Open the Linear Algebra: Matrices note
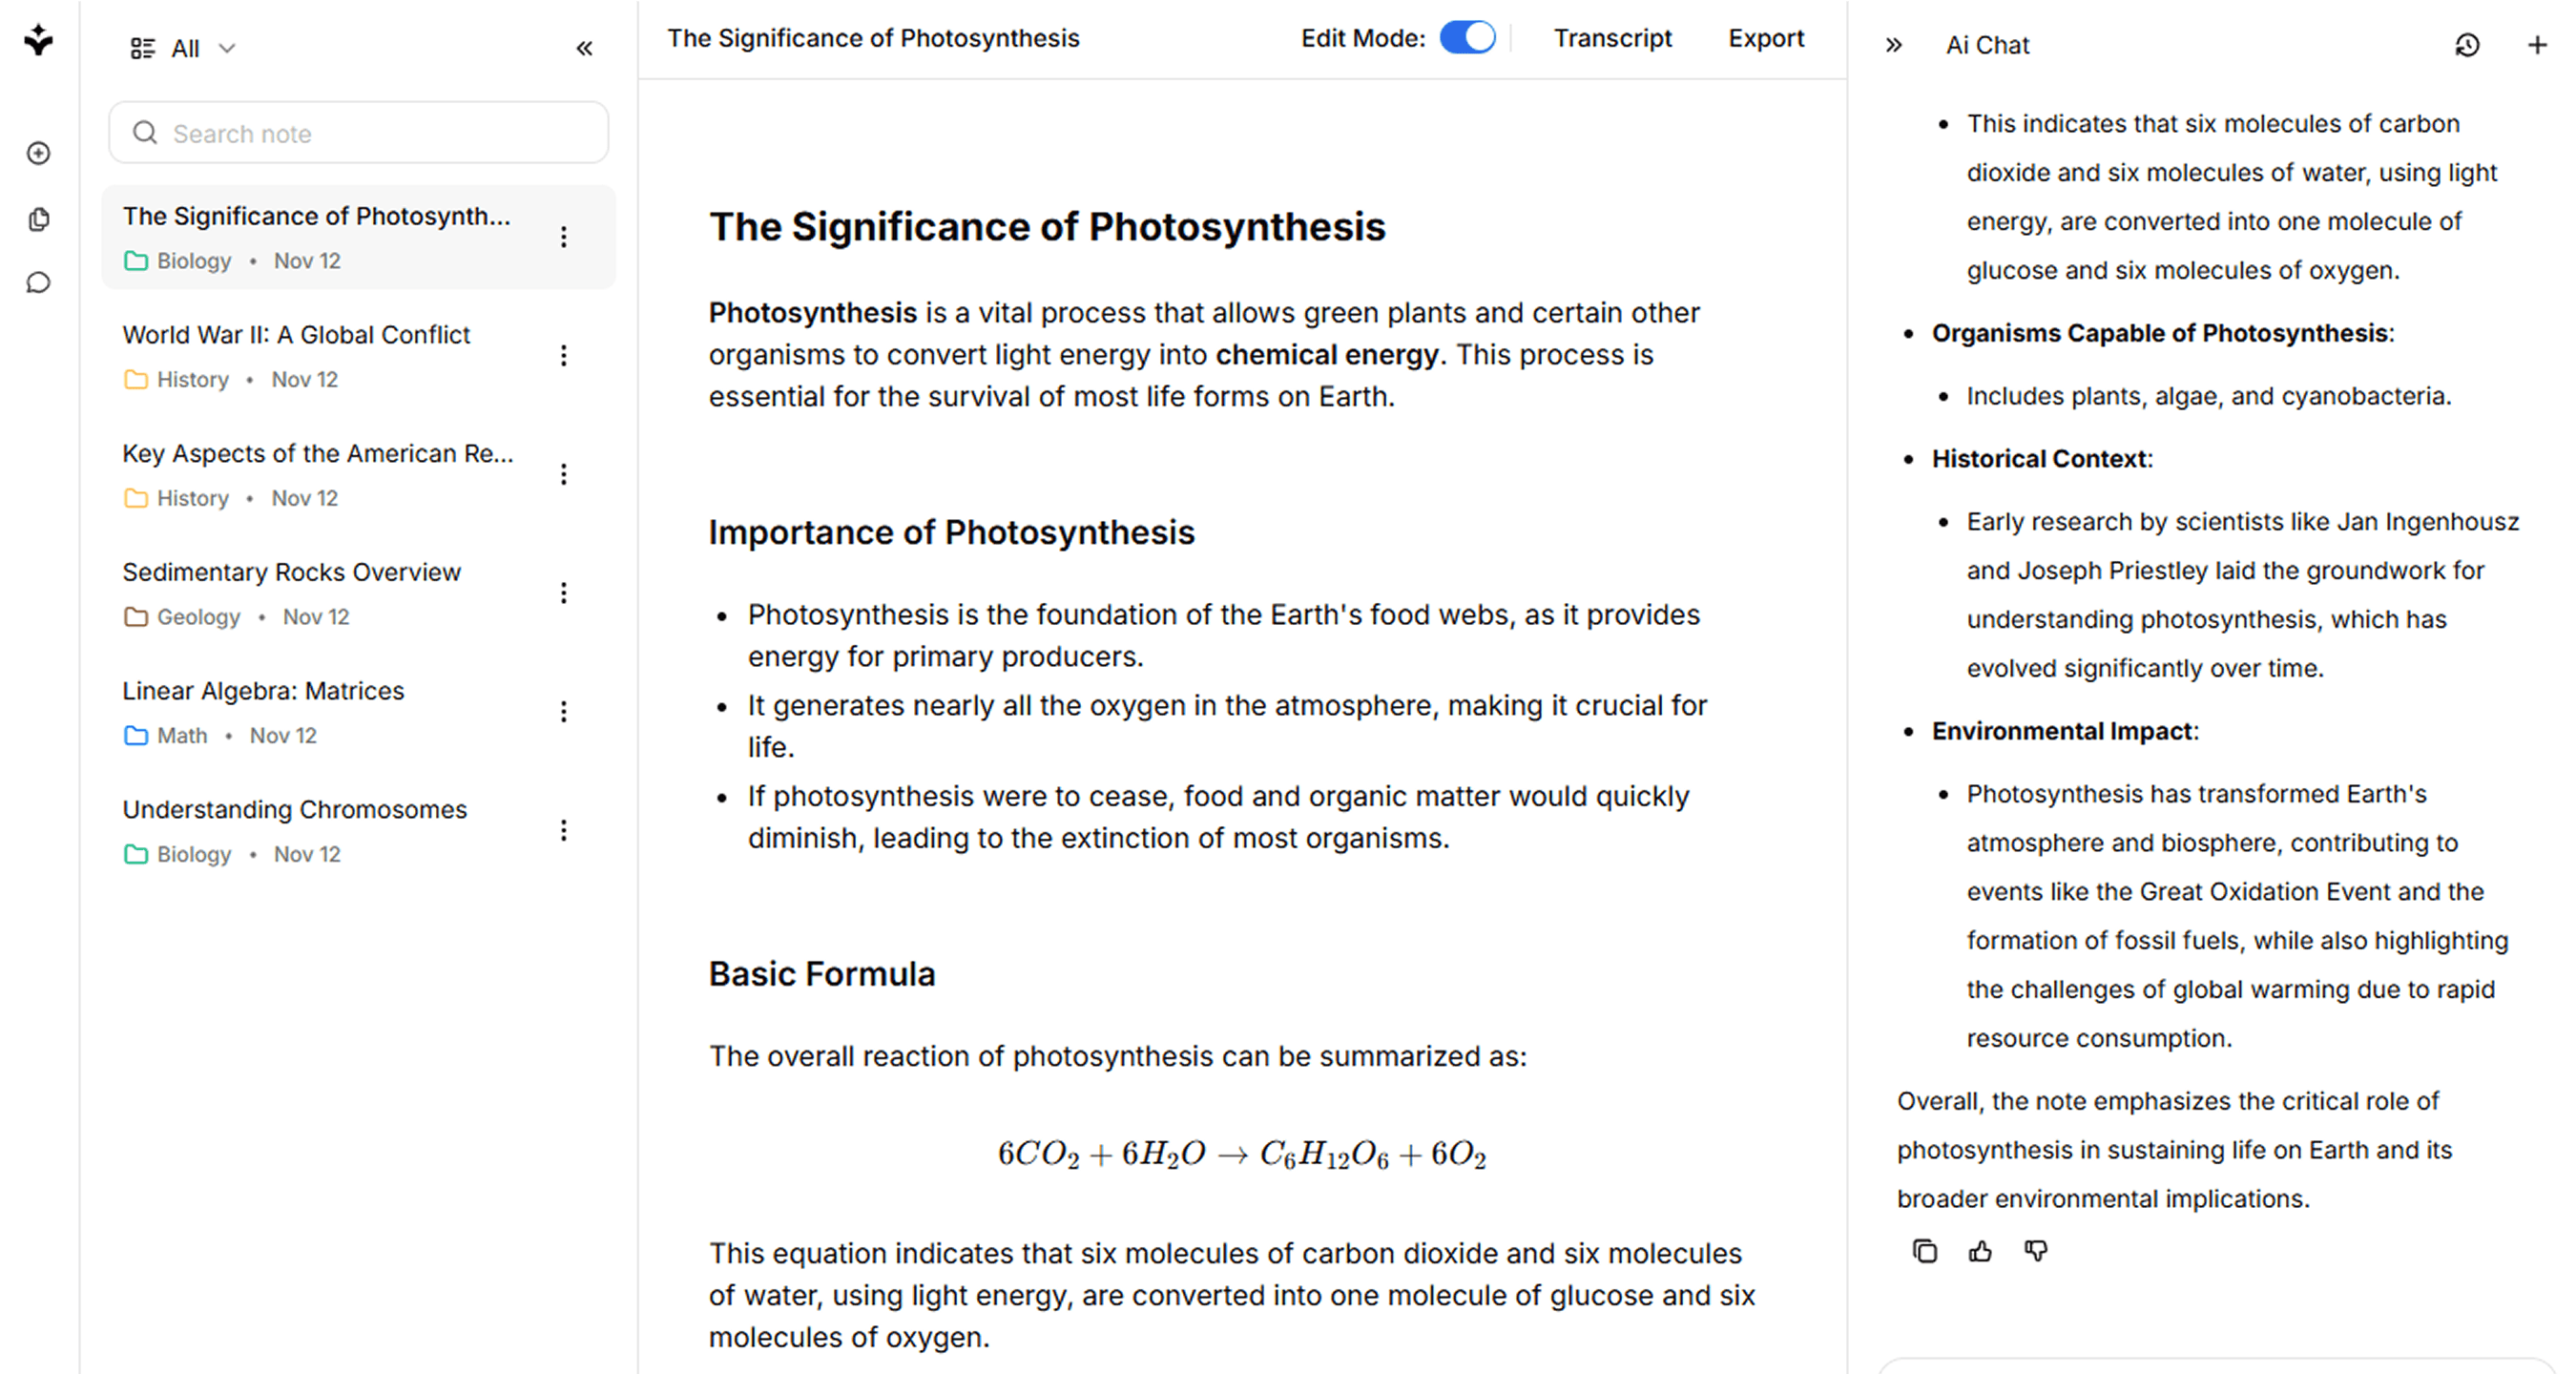This screenshot has height=1374, width=2576. point(263,691)
